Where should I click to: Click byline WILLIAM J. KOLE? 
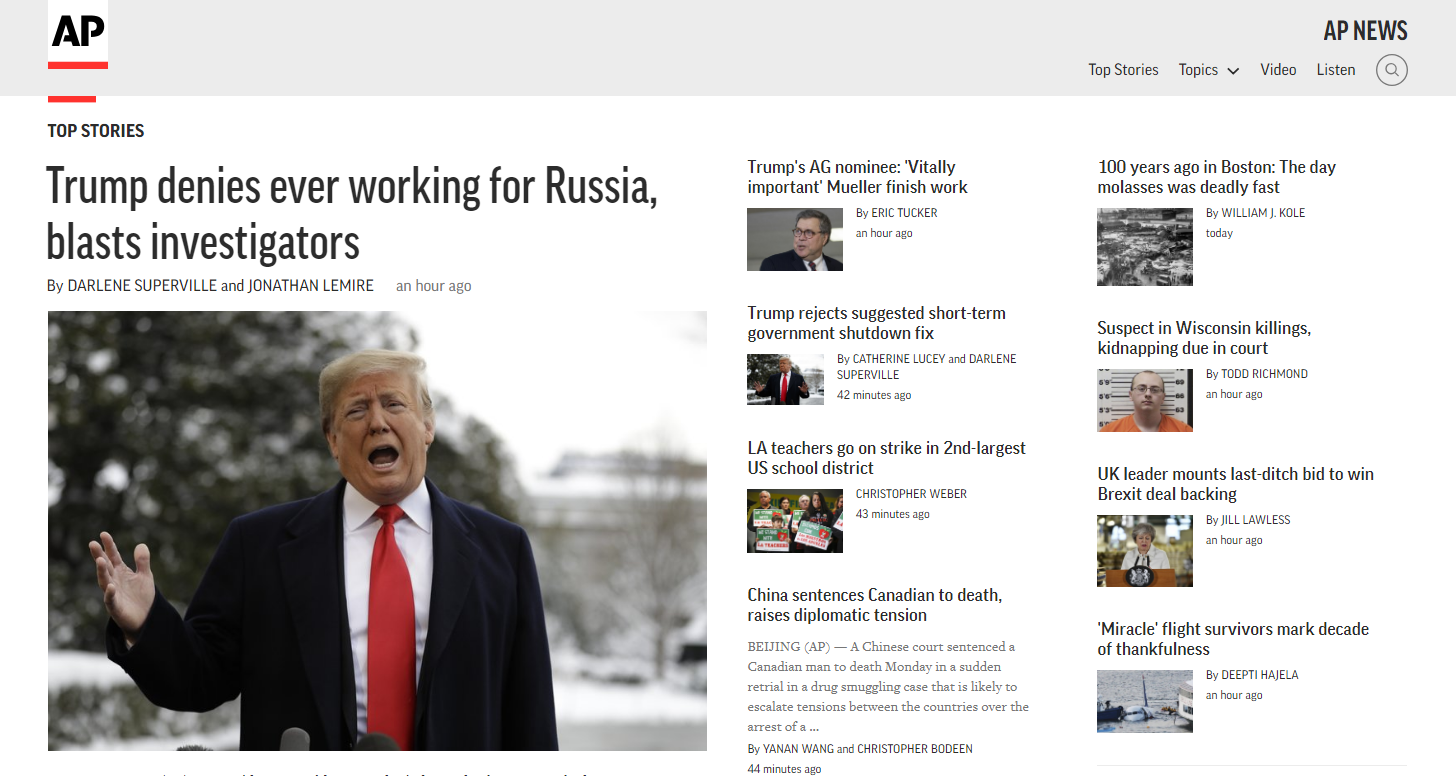pos(1263,213)
